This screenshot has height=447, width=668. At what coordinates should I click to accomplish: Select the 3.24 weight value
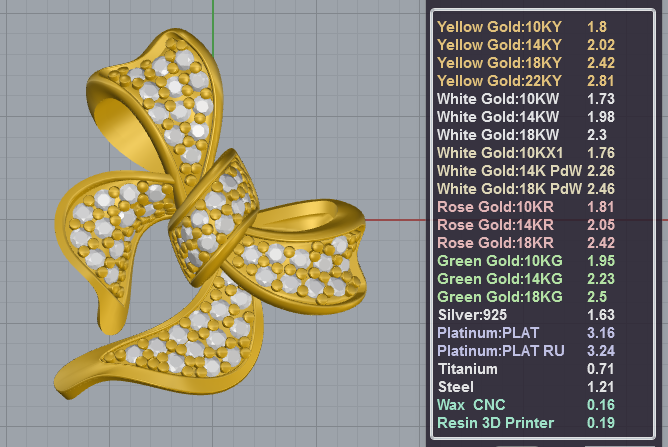pyautogui.click(x=601, y=351)
